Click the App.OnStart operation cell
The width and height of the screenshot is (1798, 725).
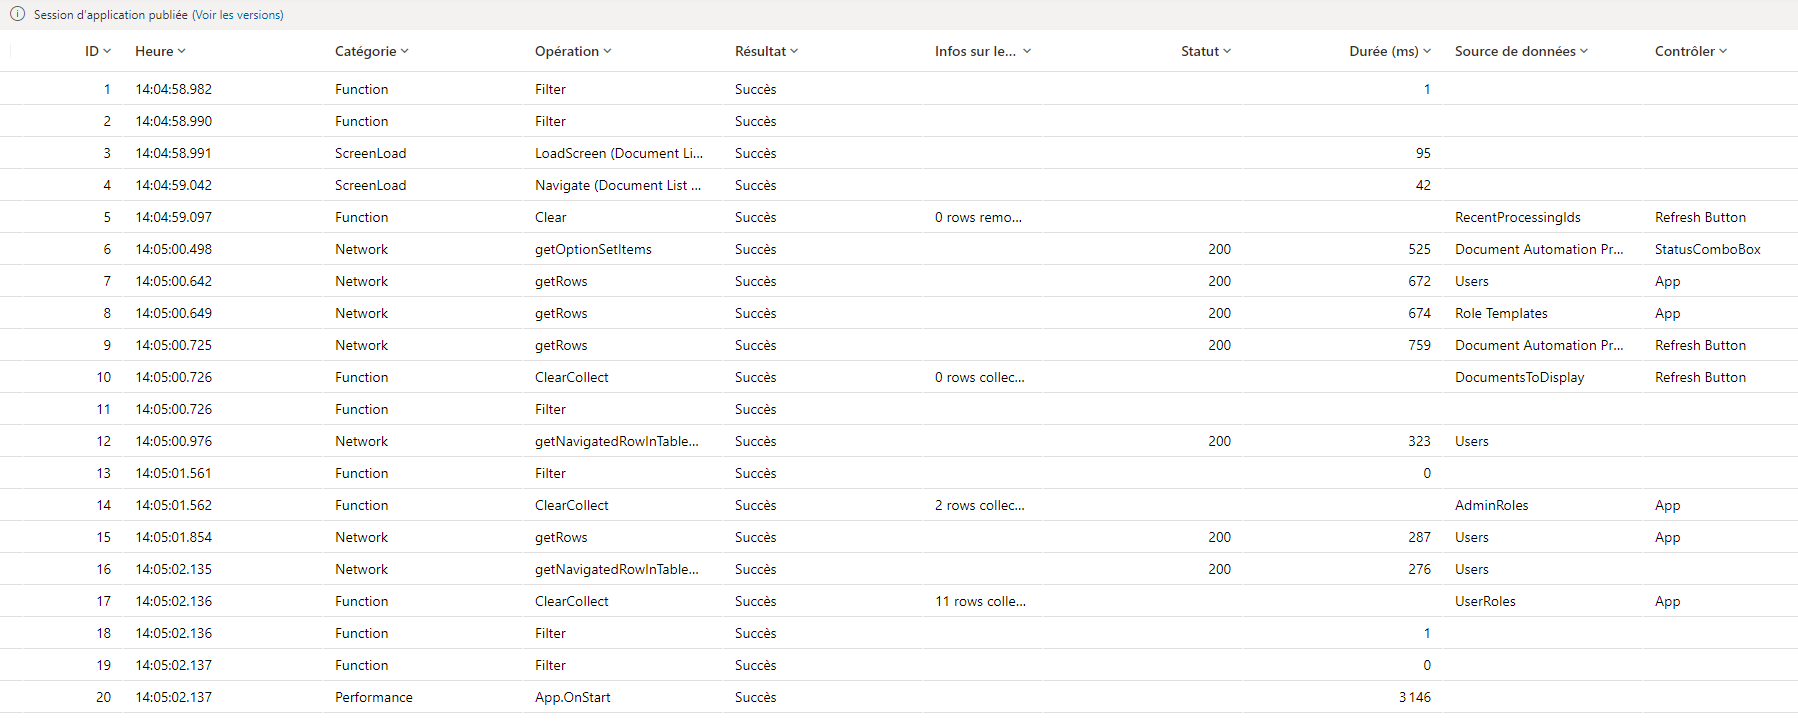573,697
